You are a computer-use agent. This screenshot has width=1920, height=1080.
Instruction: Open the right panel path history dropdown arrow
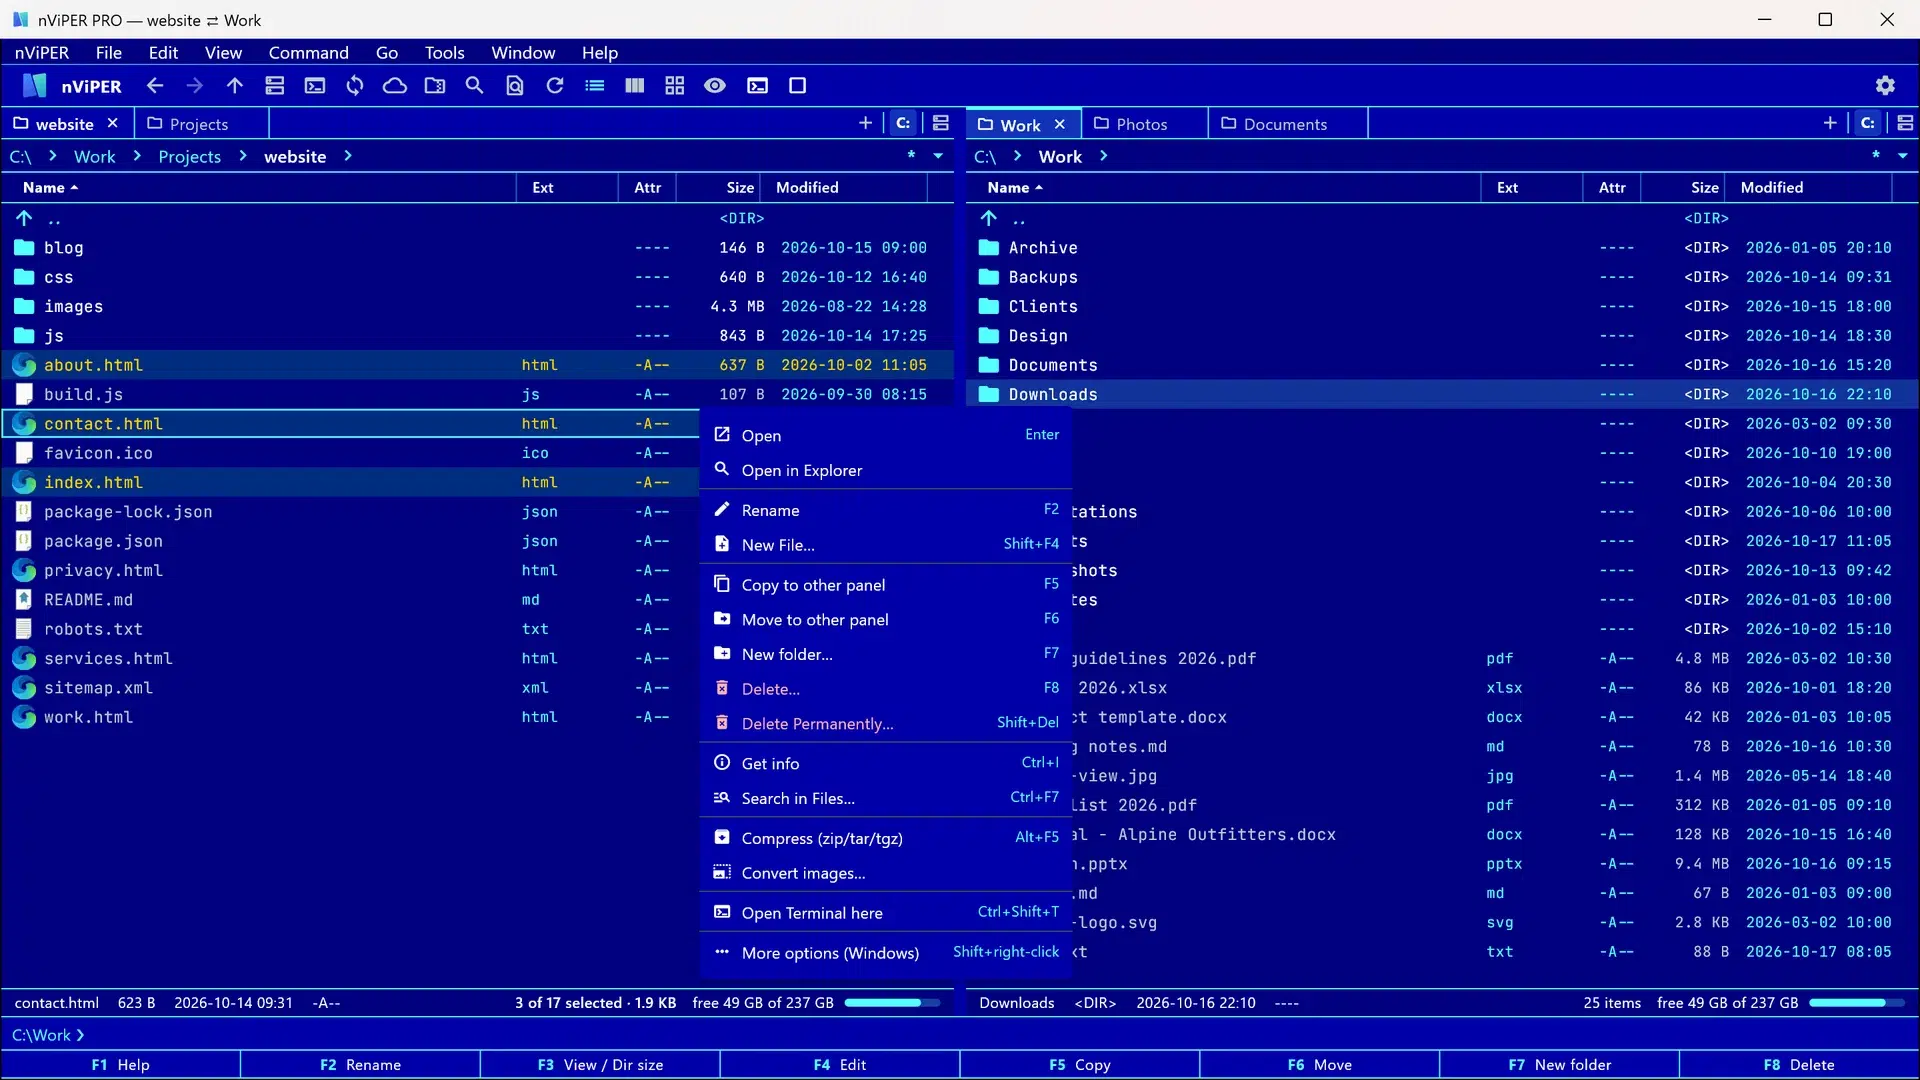point(1903,156)
